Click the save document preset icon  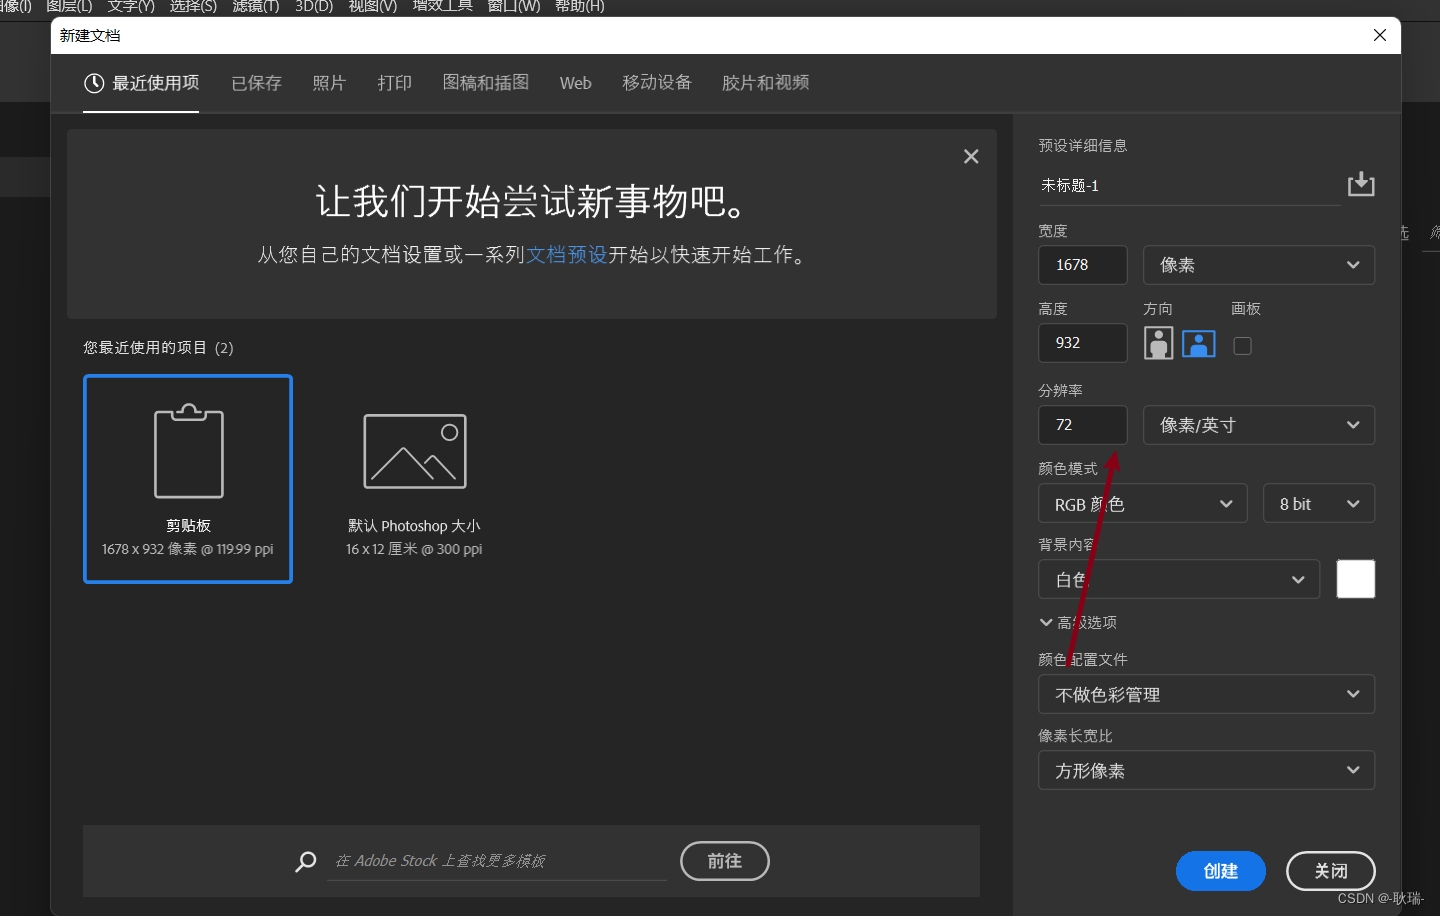[1360, 184]
